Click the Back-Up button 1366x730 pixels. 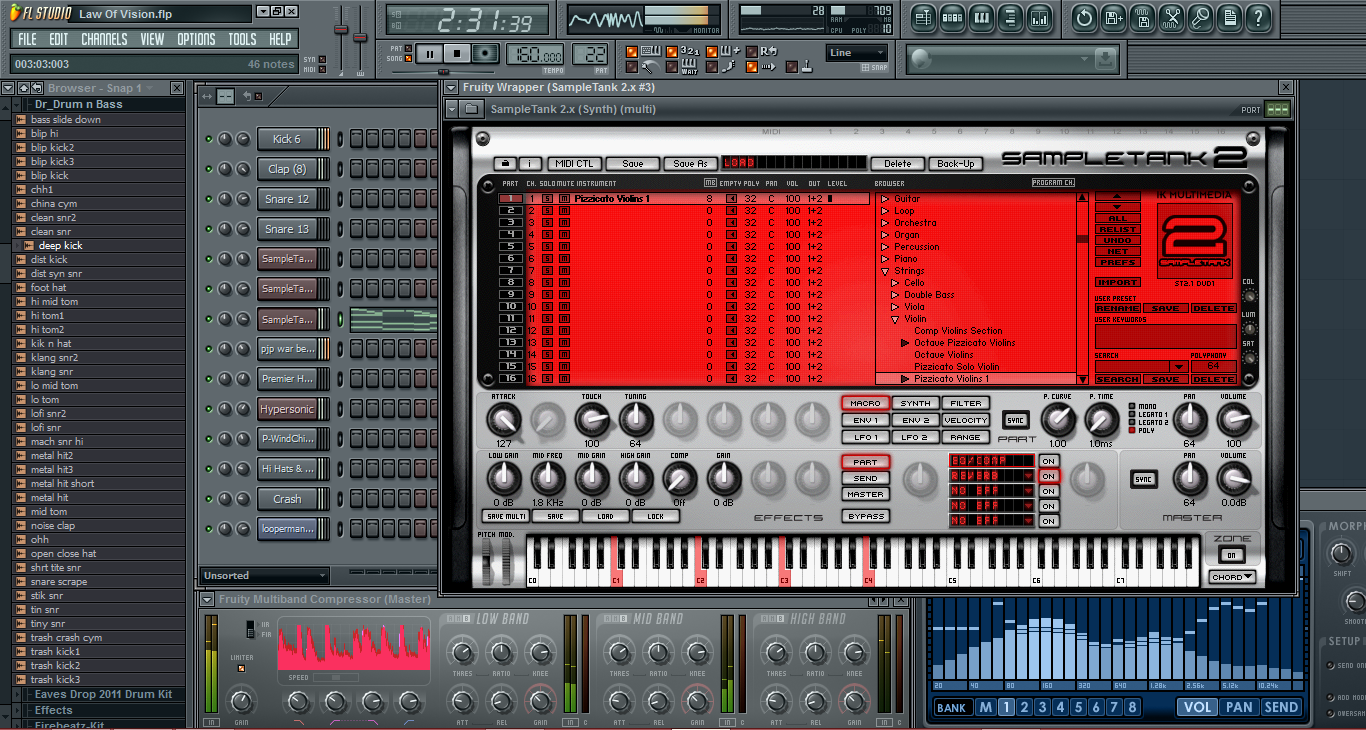[x=955, y=163]
